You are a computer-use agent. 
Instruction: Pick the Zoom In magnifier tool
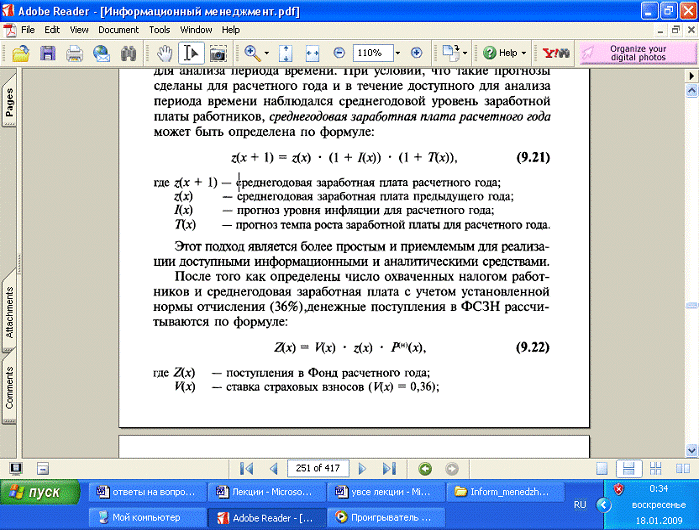pyautogui.click(x=252, y=53)
